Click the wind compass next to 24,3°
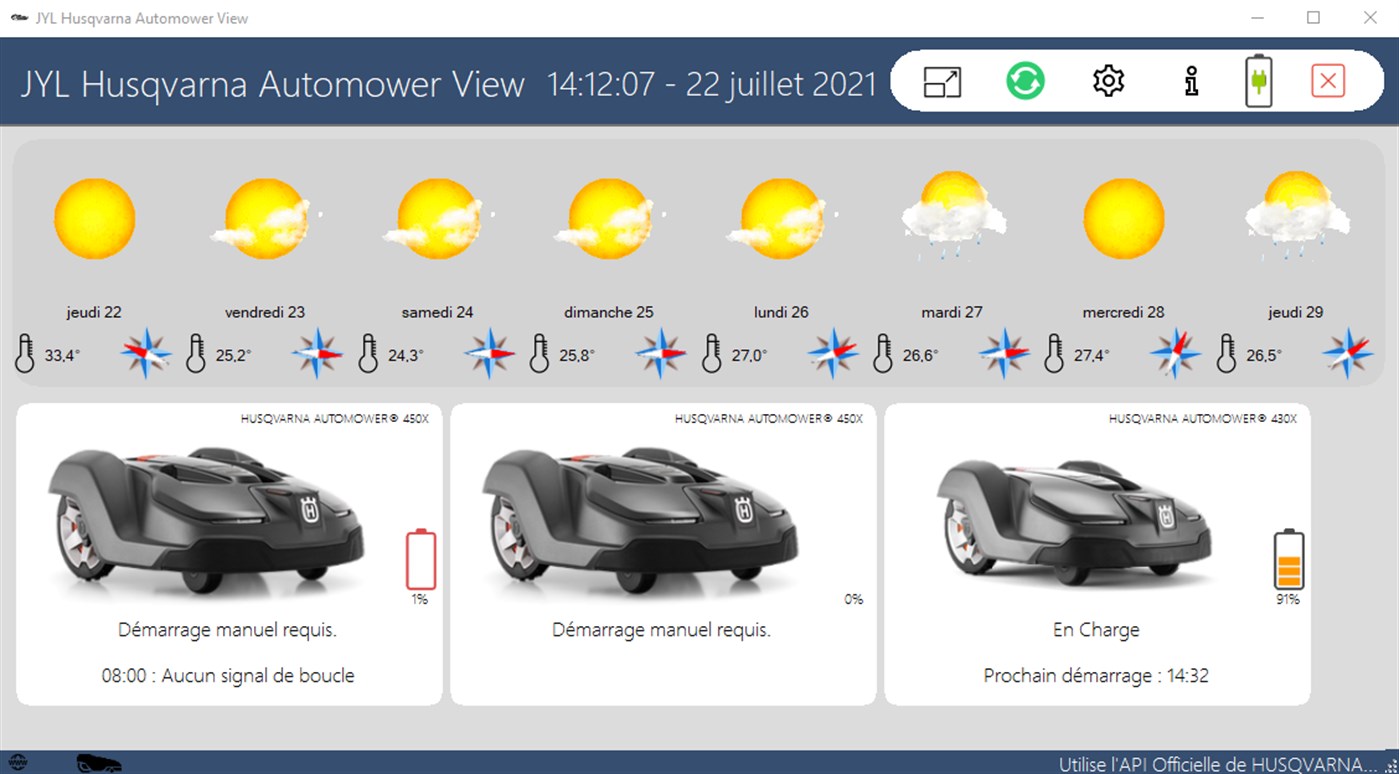 point(490,353)
